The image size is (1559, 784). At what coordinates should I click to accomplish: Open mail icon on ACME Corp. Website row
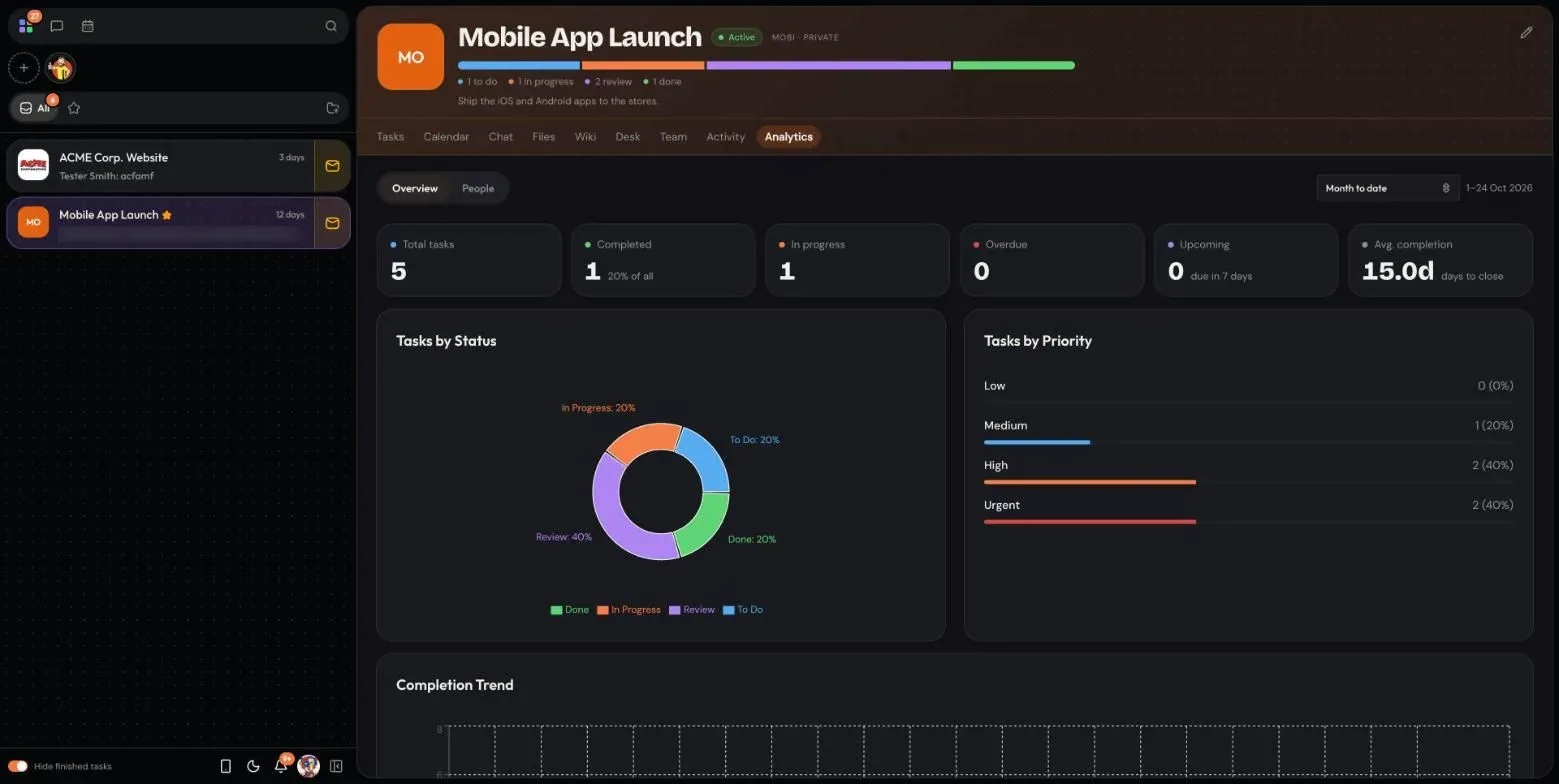pyautogui.click(x=332, y=166)
